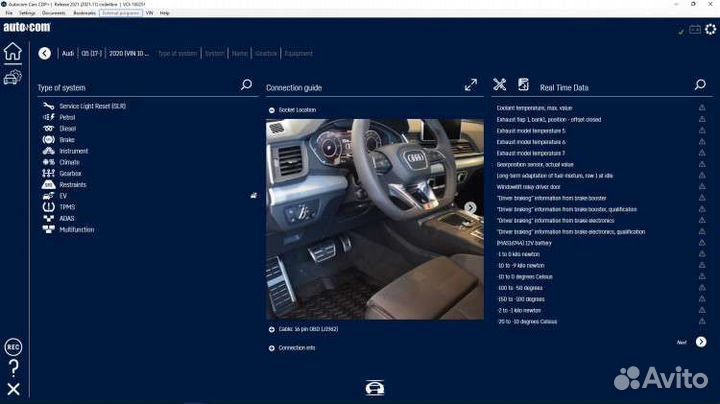Start recording with the REC button
The height and width of the screenshot is (404, 720).
(13, 347)
